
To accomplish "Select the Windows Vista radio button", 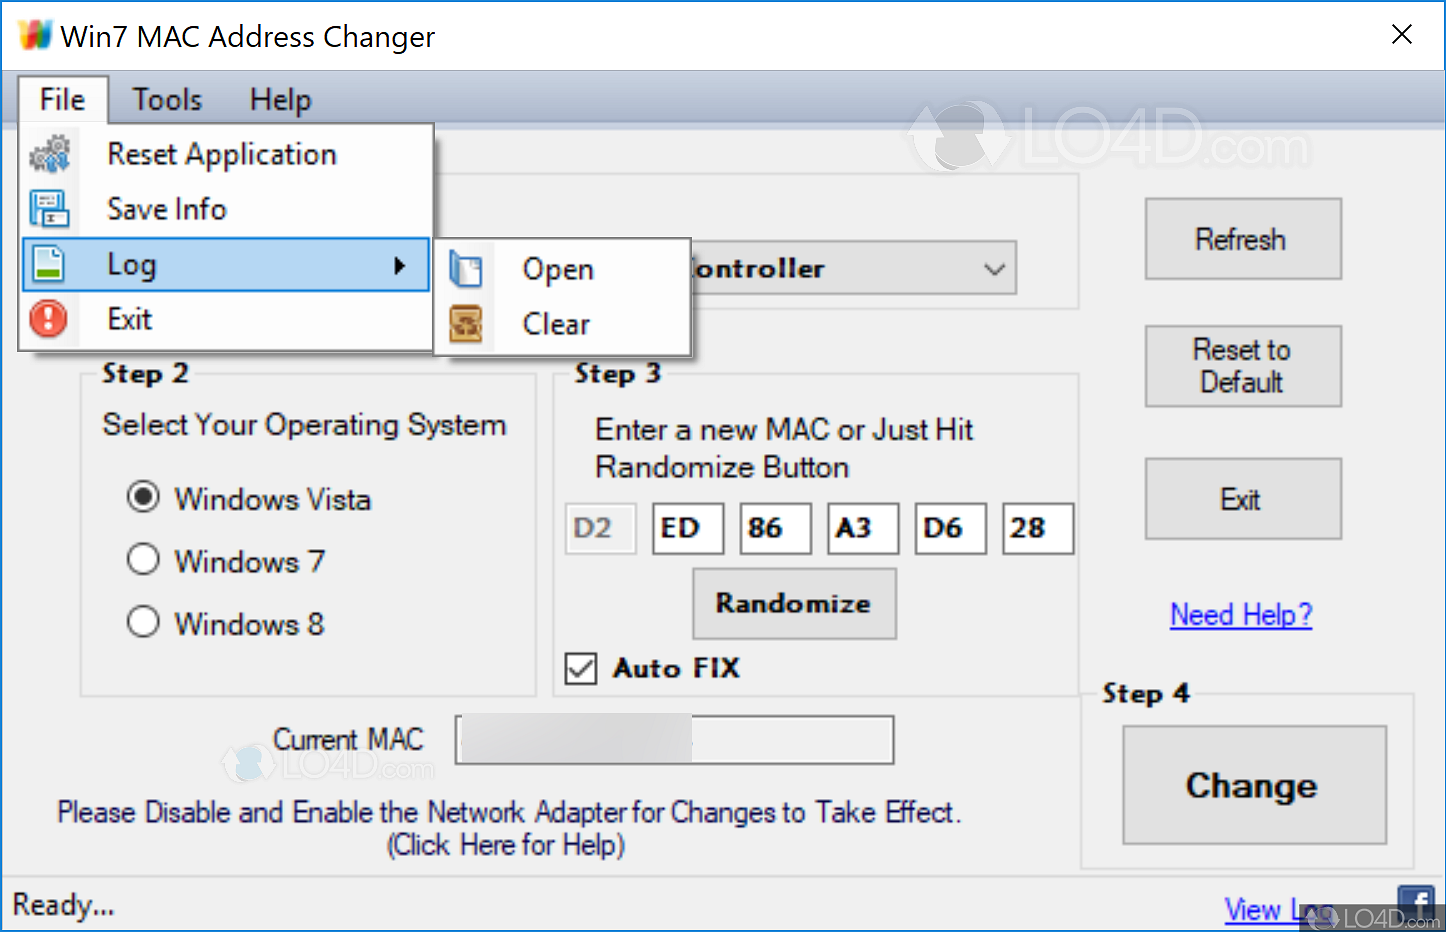I will pos(143,497).
